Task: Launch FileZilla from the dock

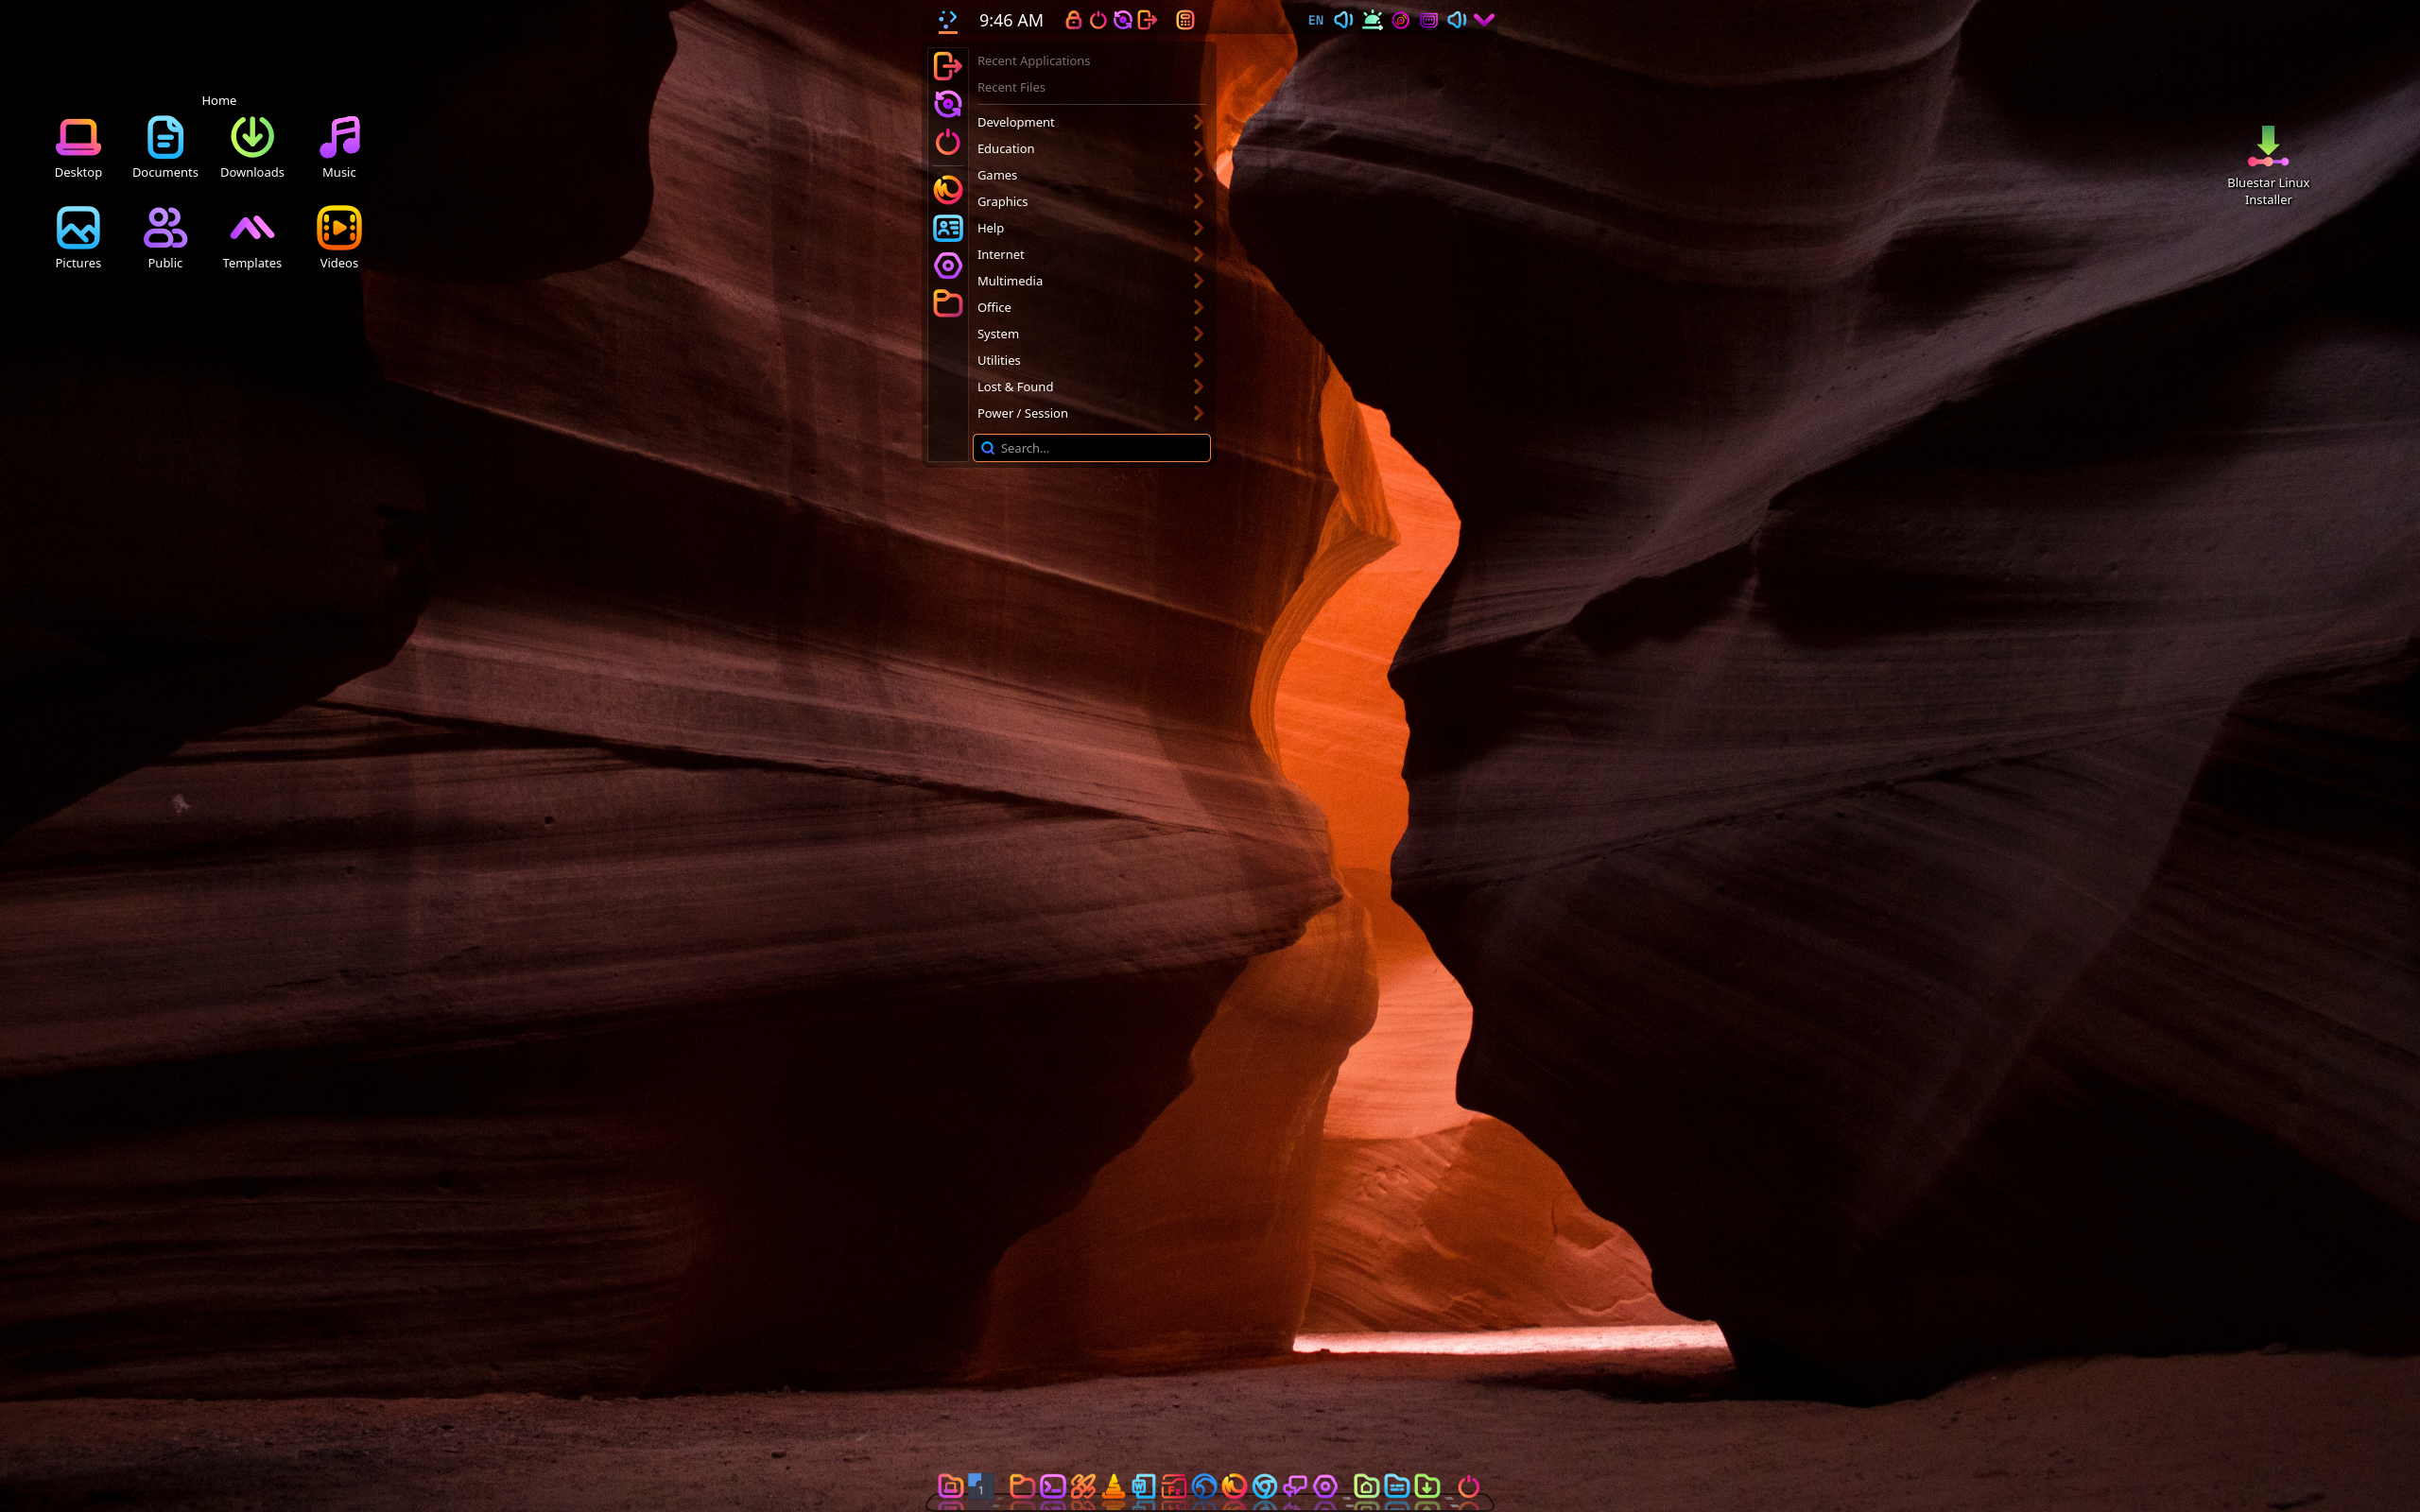Action: coord(1174,1487)
